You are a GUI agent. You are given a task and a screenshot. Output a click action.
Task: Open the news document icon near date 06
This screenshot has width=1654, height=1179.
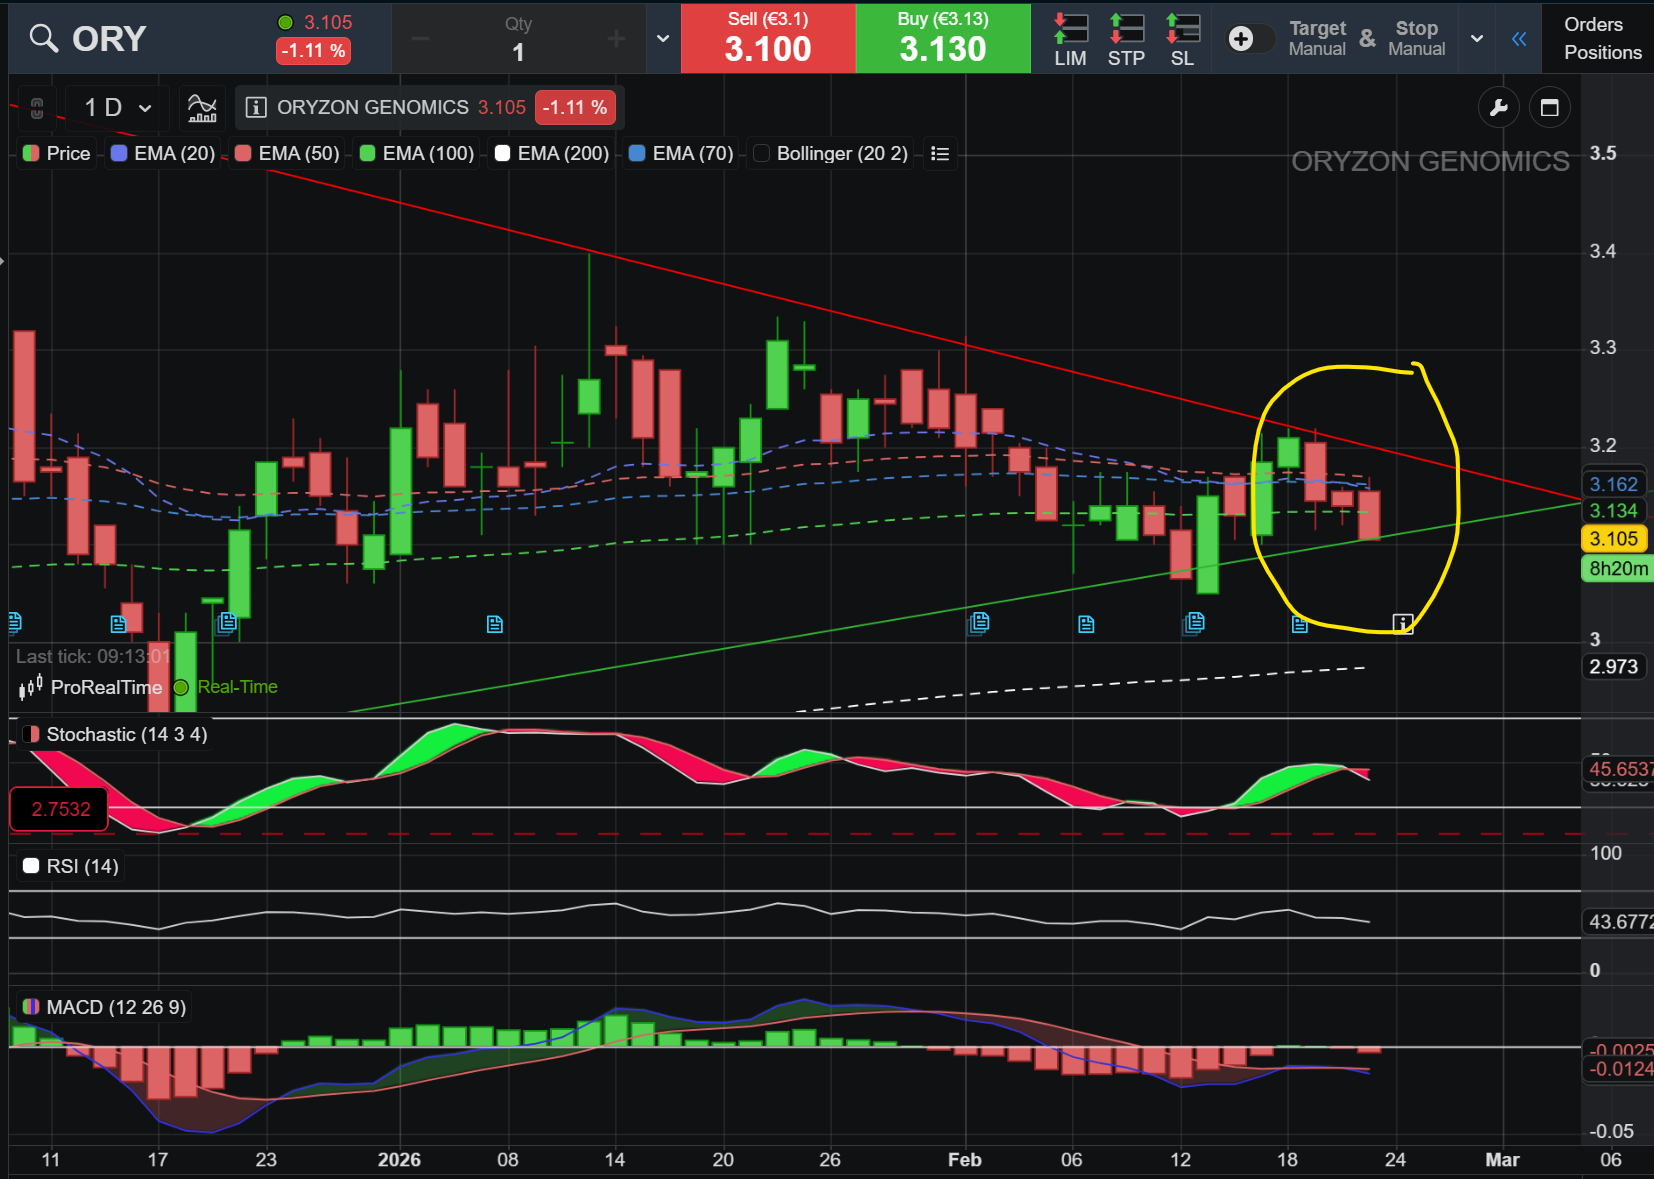(1086, 624)
